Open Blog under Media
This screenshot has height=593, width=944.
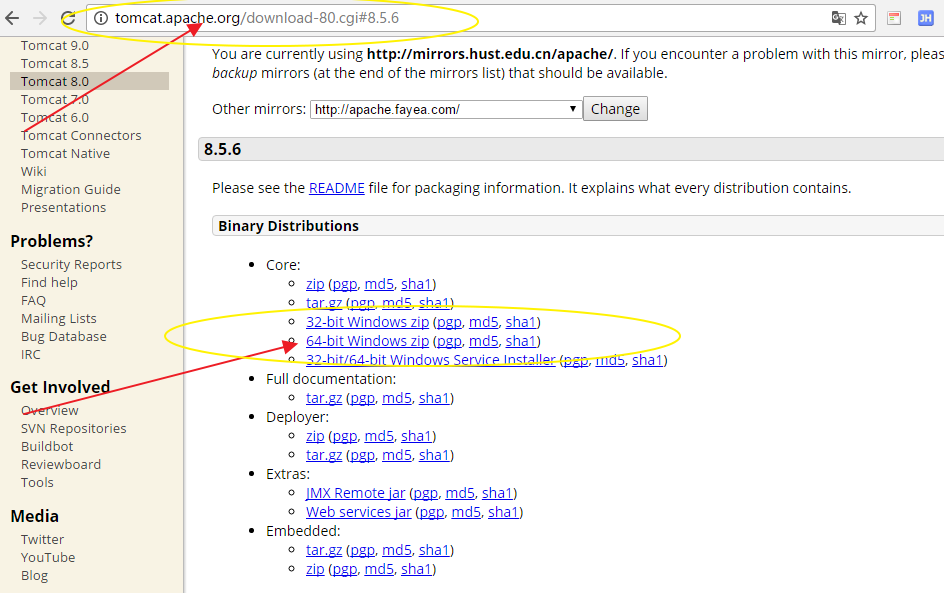click(34, 576)
